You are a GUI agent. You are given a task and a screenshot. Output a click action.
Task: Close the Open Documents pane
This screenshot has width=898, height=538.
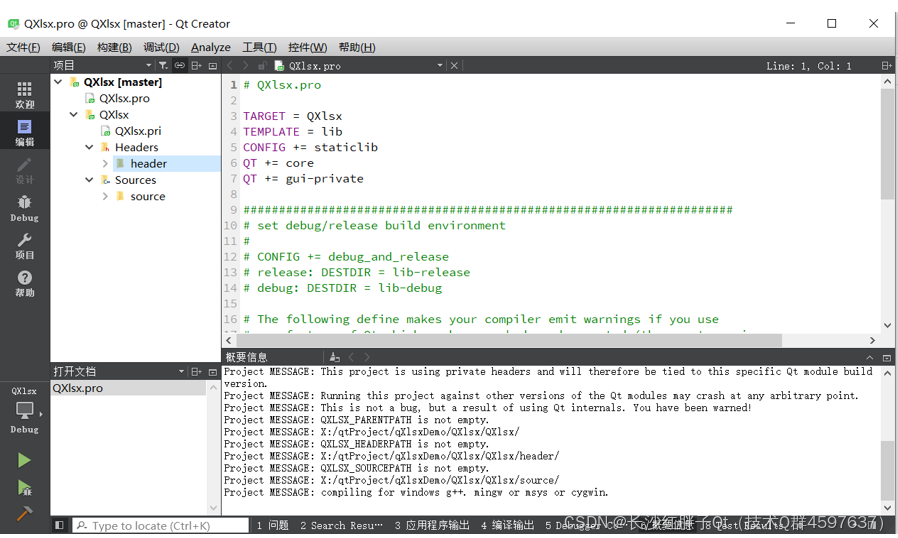(212, 372)
